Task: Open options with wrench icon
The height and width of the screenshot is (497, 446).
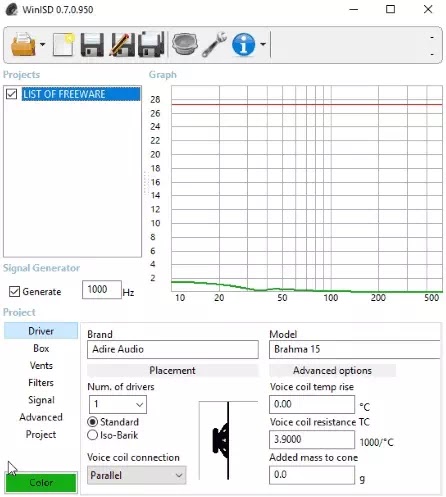Action: click(215, 44)
